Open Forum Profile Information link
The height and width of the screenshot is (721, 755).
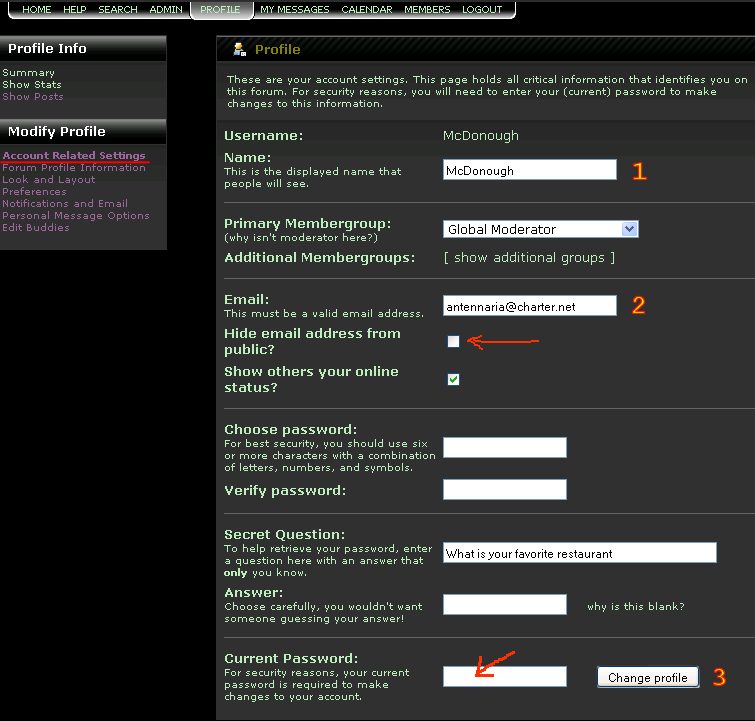tap(74, 168)
